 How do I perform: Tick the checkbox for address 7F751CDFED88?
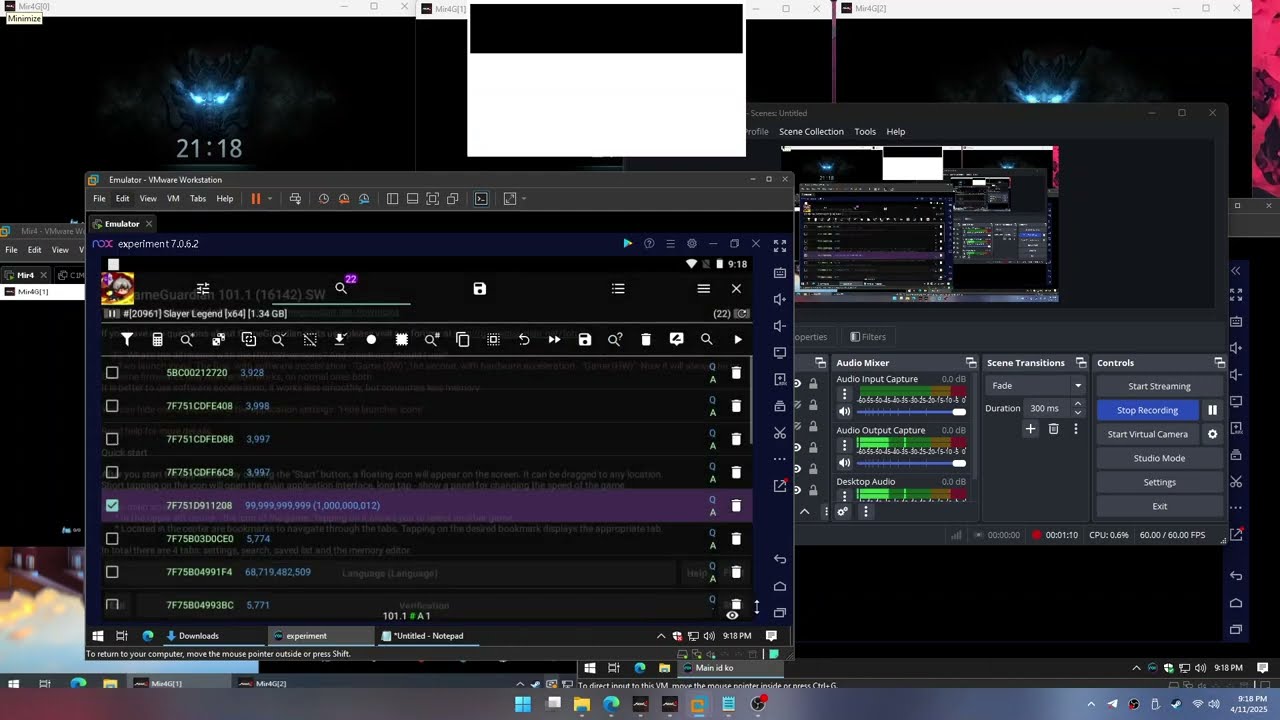pyautogui.click(x=112, y=439)
